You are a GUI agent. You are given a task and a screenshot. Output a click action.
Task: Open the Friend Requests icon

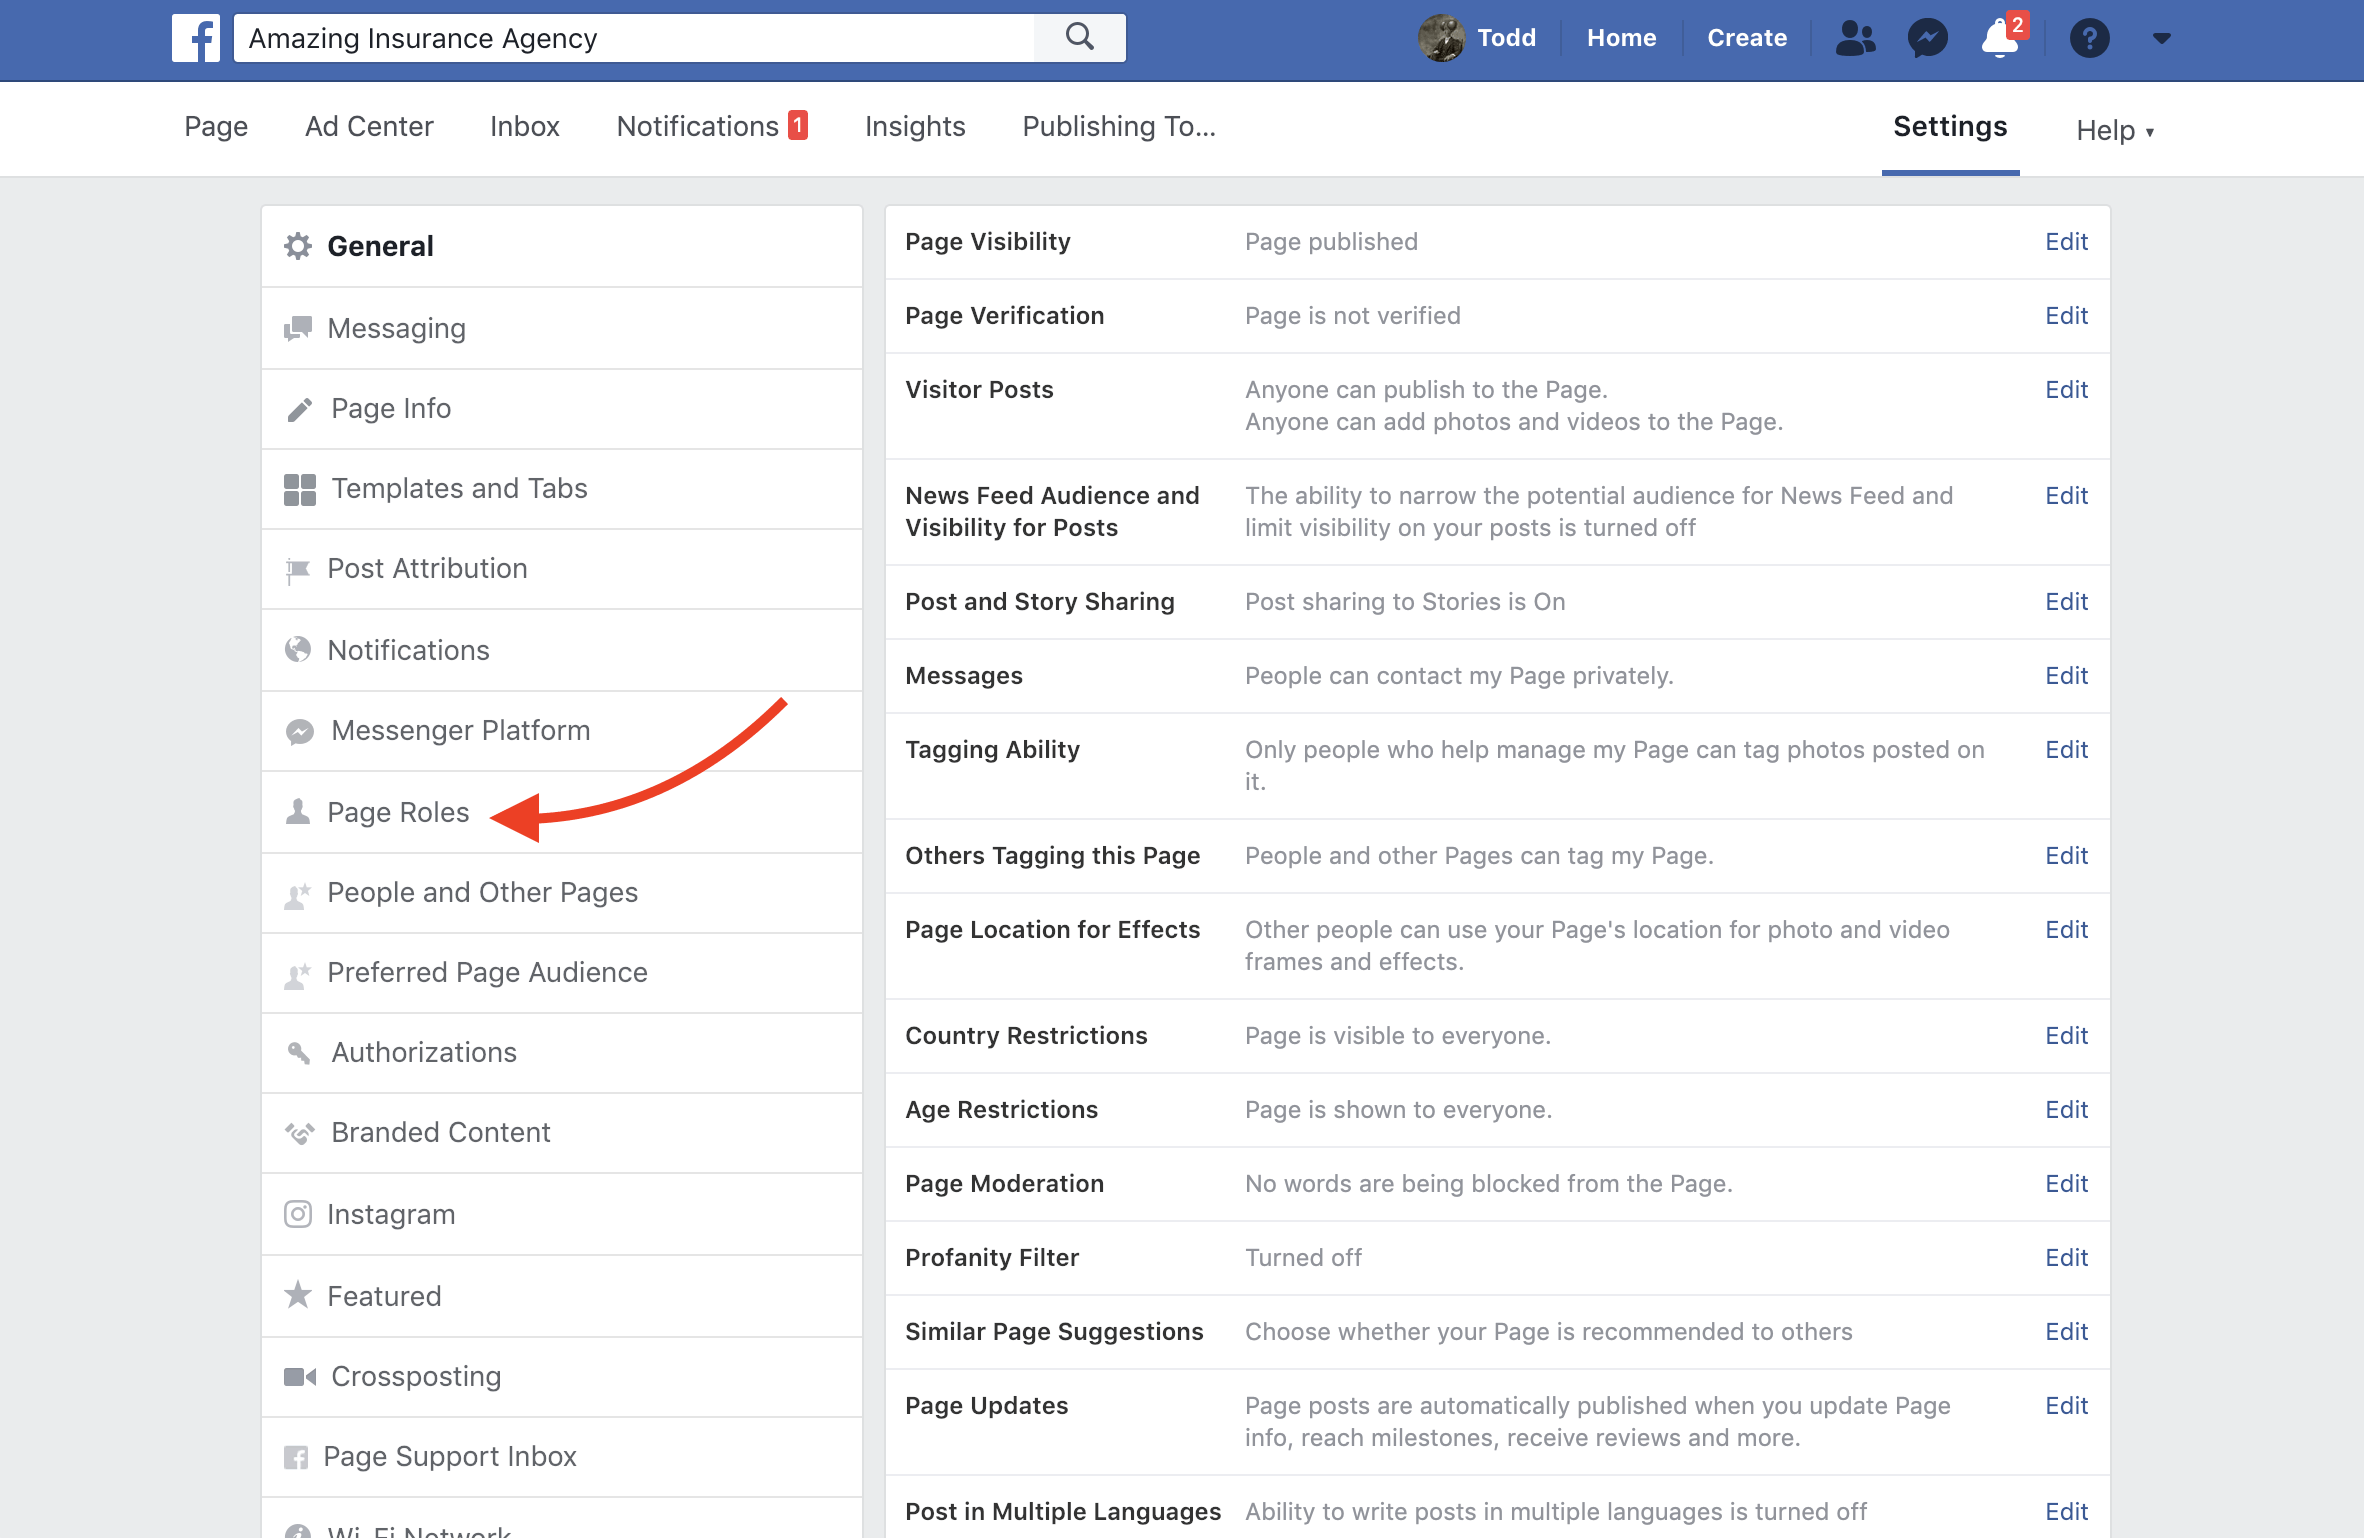click(x=1855, y=38)
